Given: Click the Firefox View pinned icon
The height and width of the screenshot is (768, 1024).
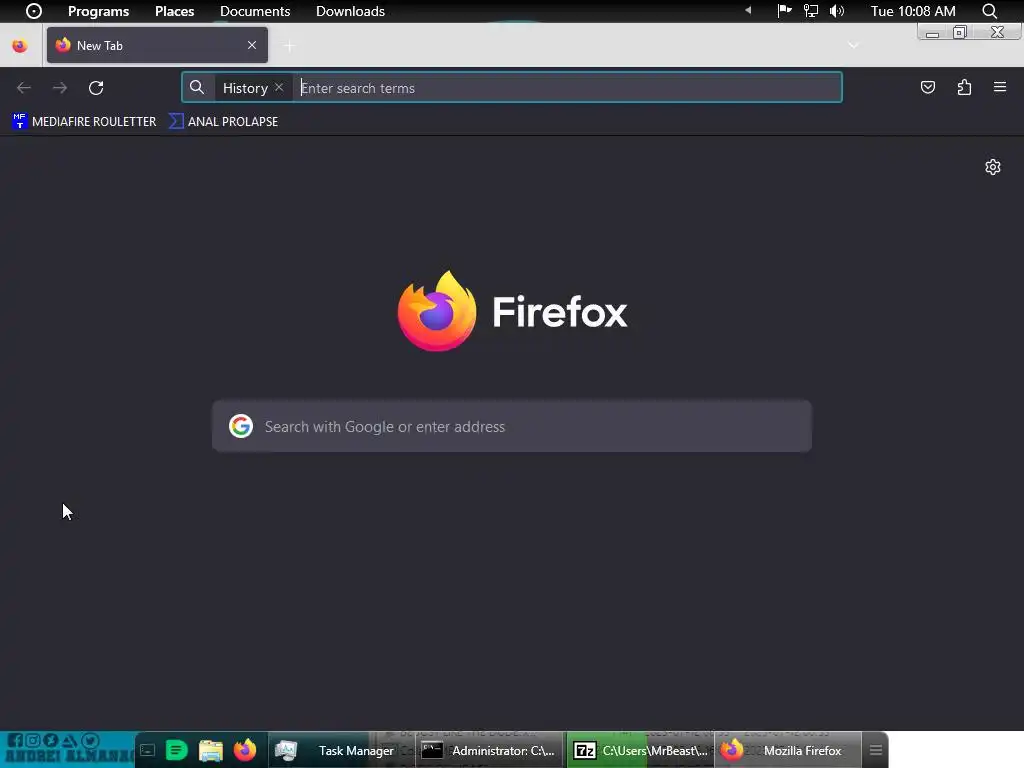Looking at the screenshot, I should pos(20,46).
